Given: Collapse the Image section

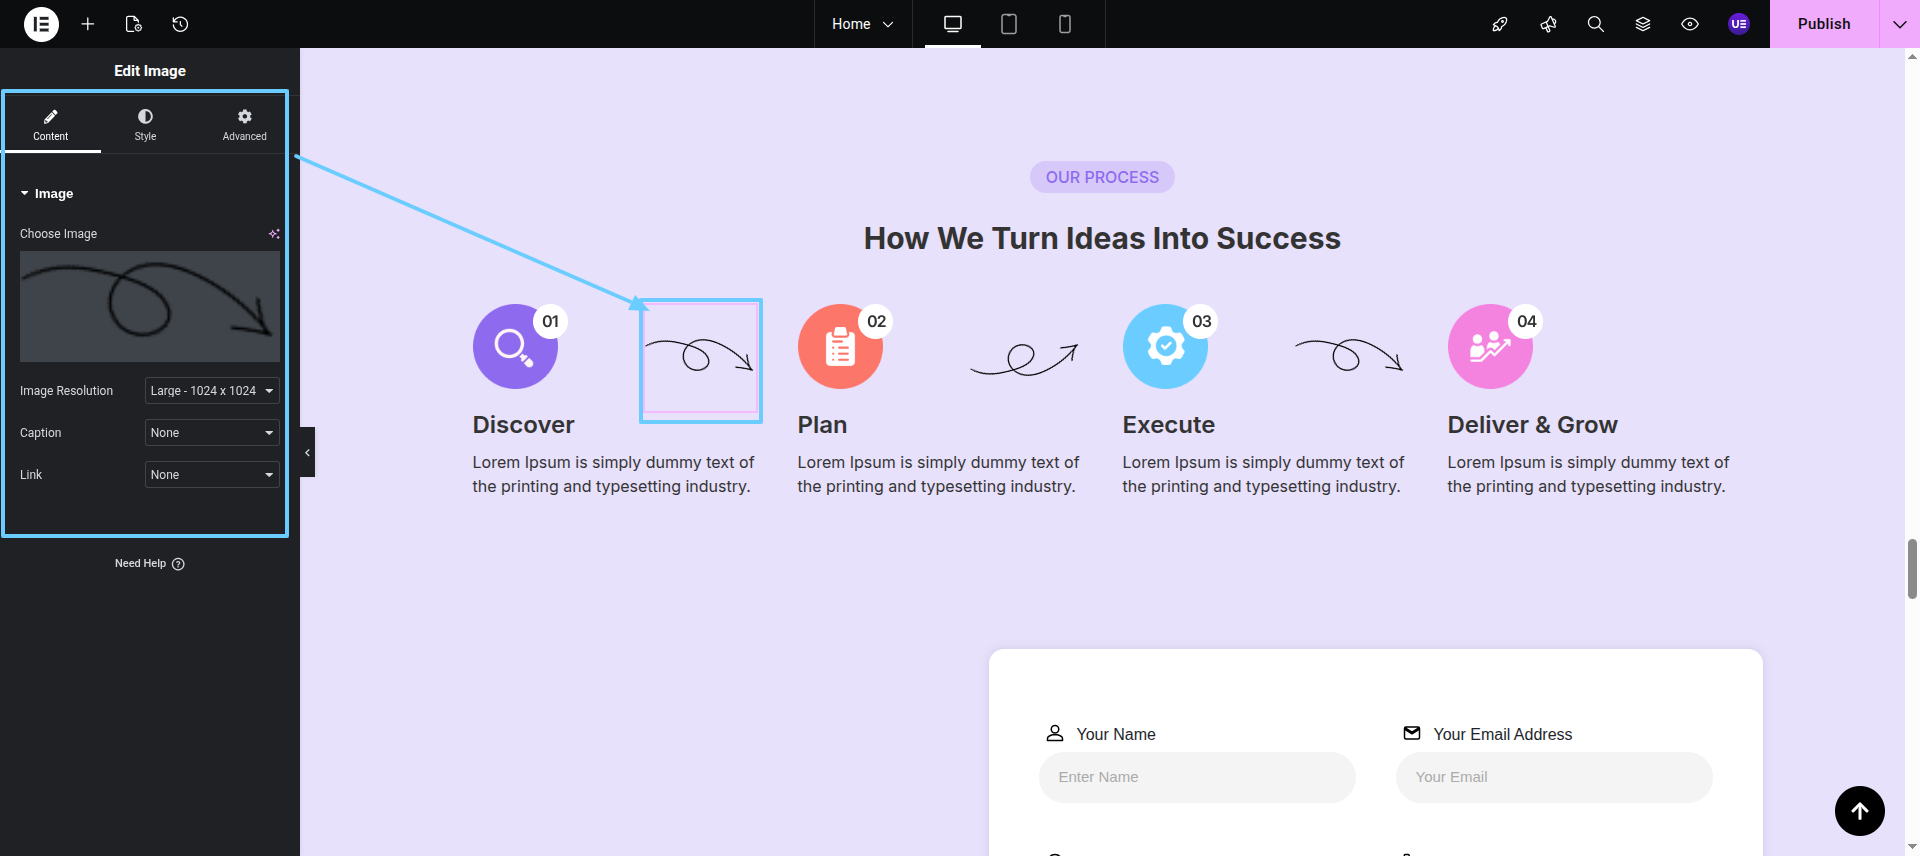Looking at the screenshot, I should pos(47,194).
